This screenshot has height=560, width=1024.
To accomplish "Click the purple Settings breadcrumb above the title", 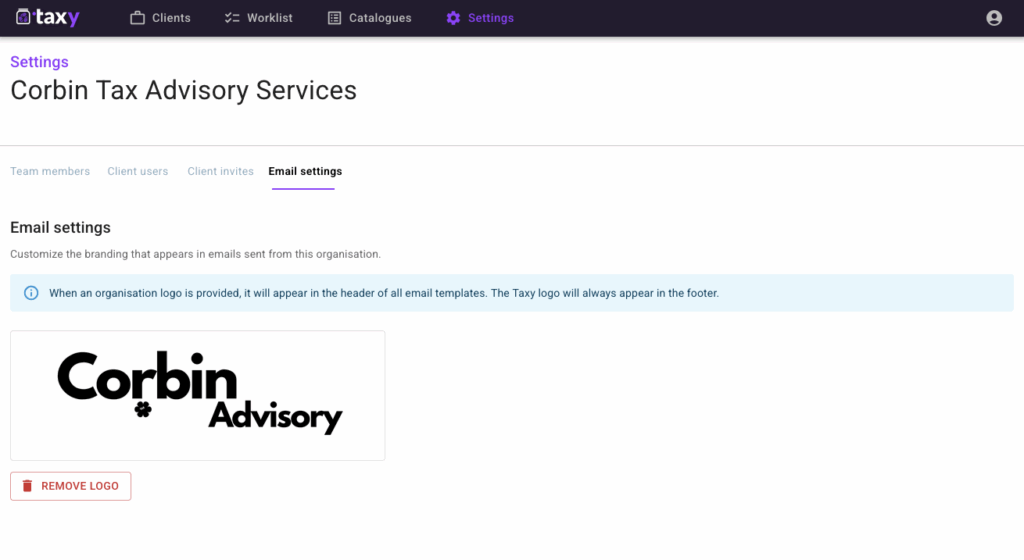I will click(39, 62).
